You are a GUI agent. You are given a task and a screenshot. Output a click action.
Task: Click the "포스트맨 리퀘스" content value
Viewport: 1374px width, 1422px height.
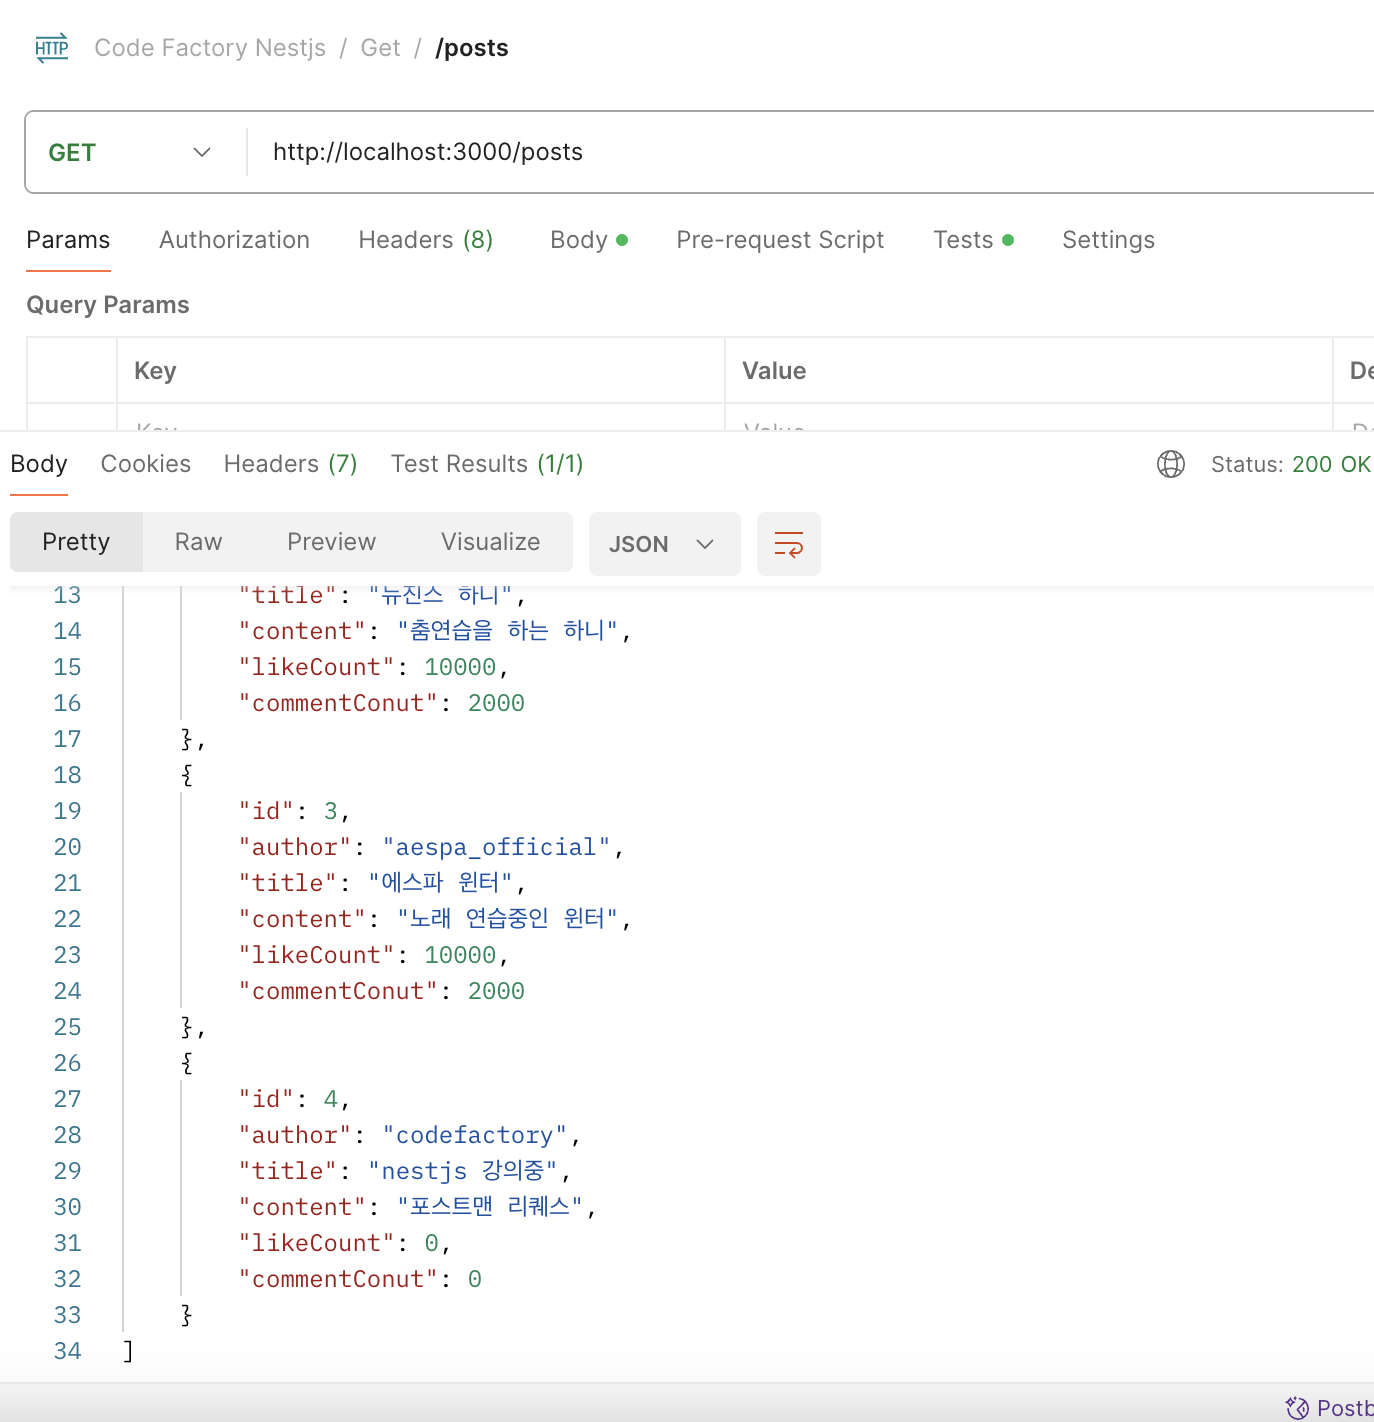490,1207
